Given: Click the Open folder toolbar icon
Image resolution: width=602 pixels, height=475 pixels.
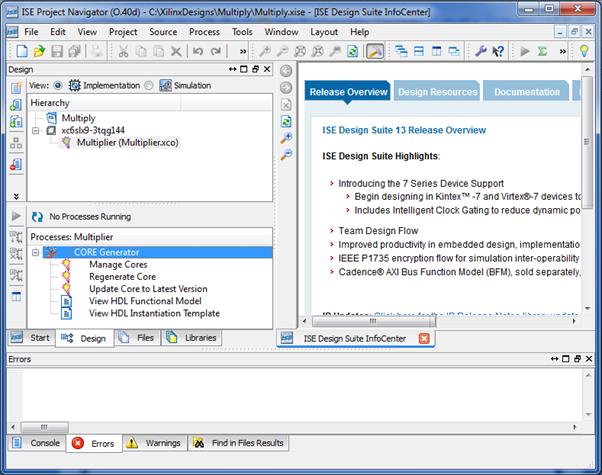Looking at the screenshot, I should click(39, 51).
